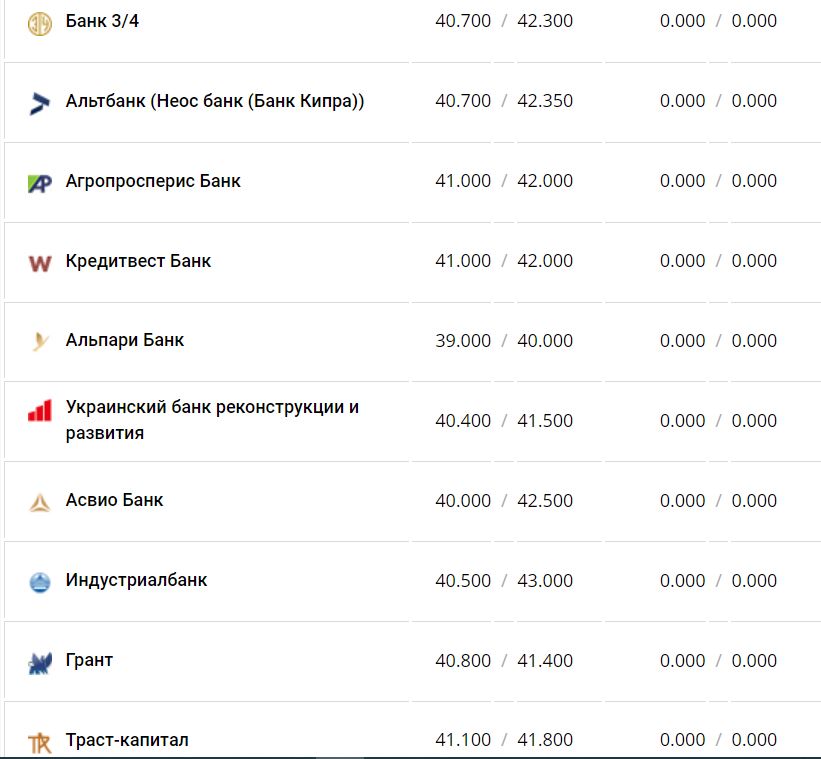Open the Индустриалбанк link
The height and width of the screenshot is (759, 821).
tap(136, 580)
